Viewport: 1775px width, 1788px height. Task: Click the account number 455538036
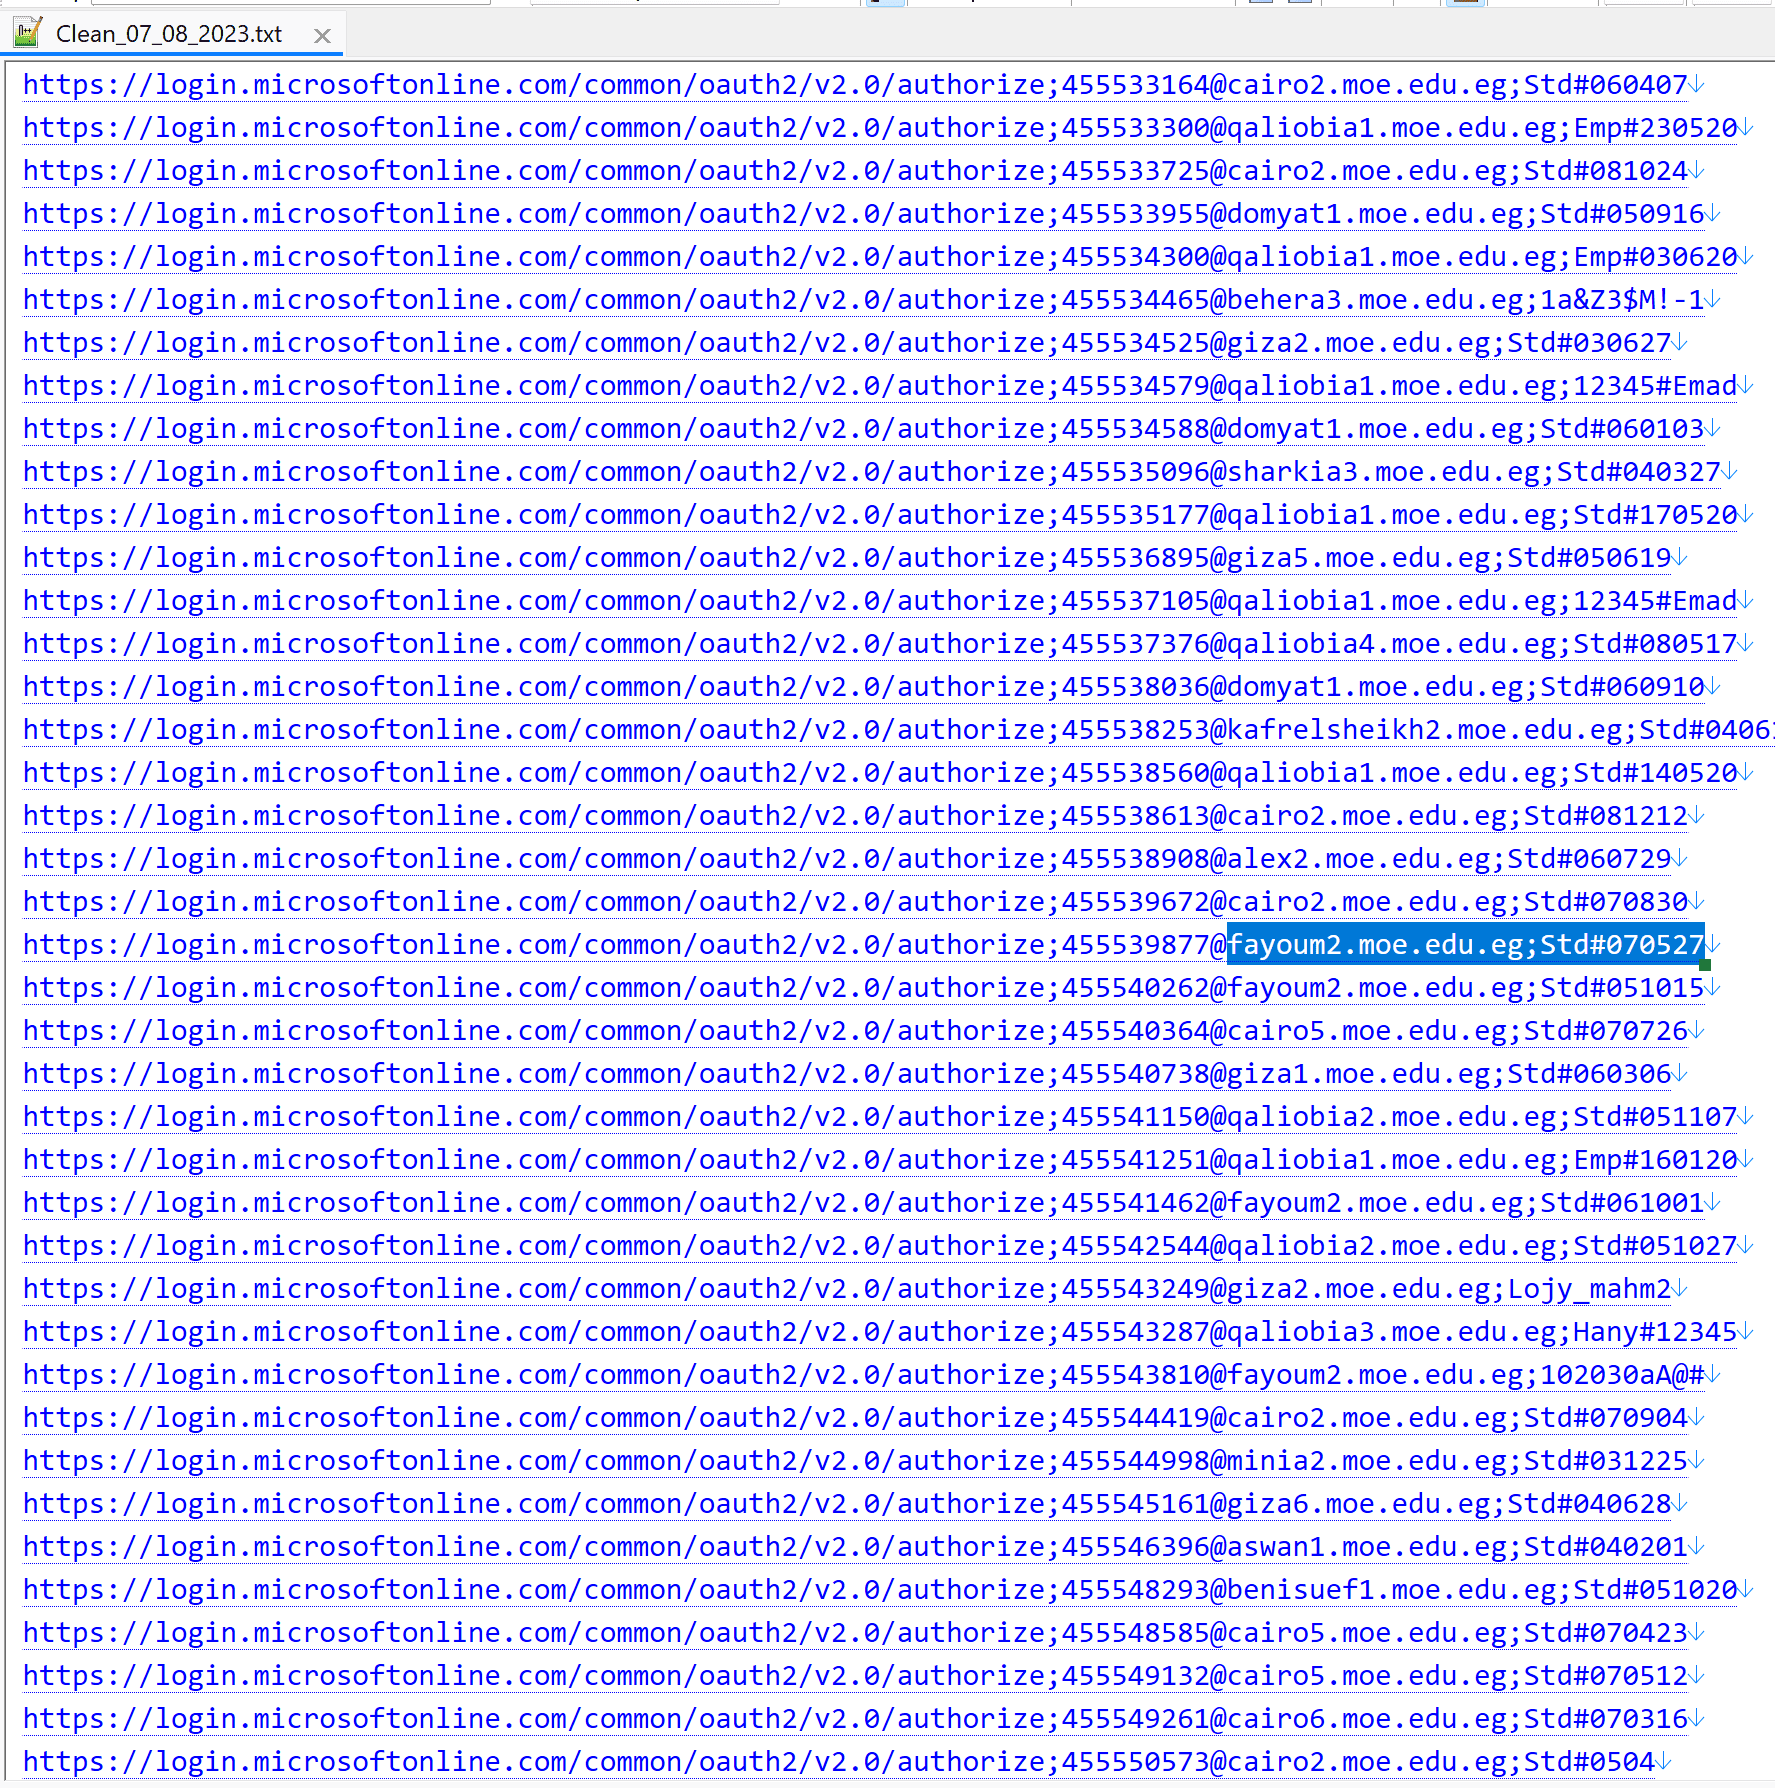(1136, 687)
